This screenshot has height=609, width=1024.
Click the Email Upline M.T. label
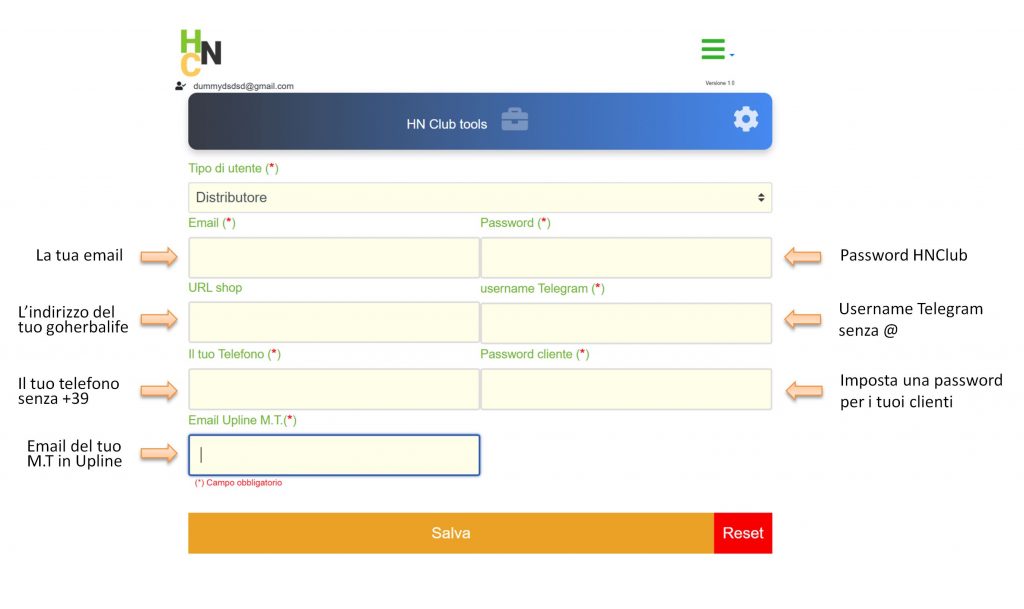(x=242, y=420)
